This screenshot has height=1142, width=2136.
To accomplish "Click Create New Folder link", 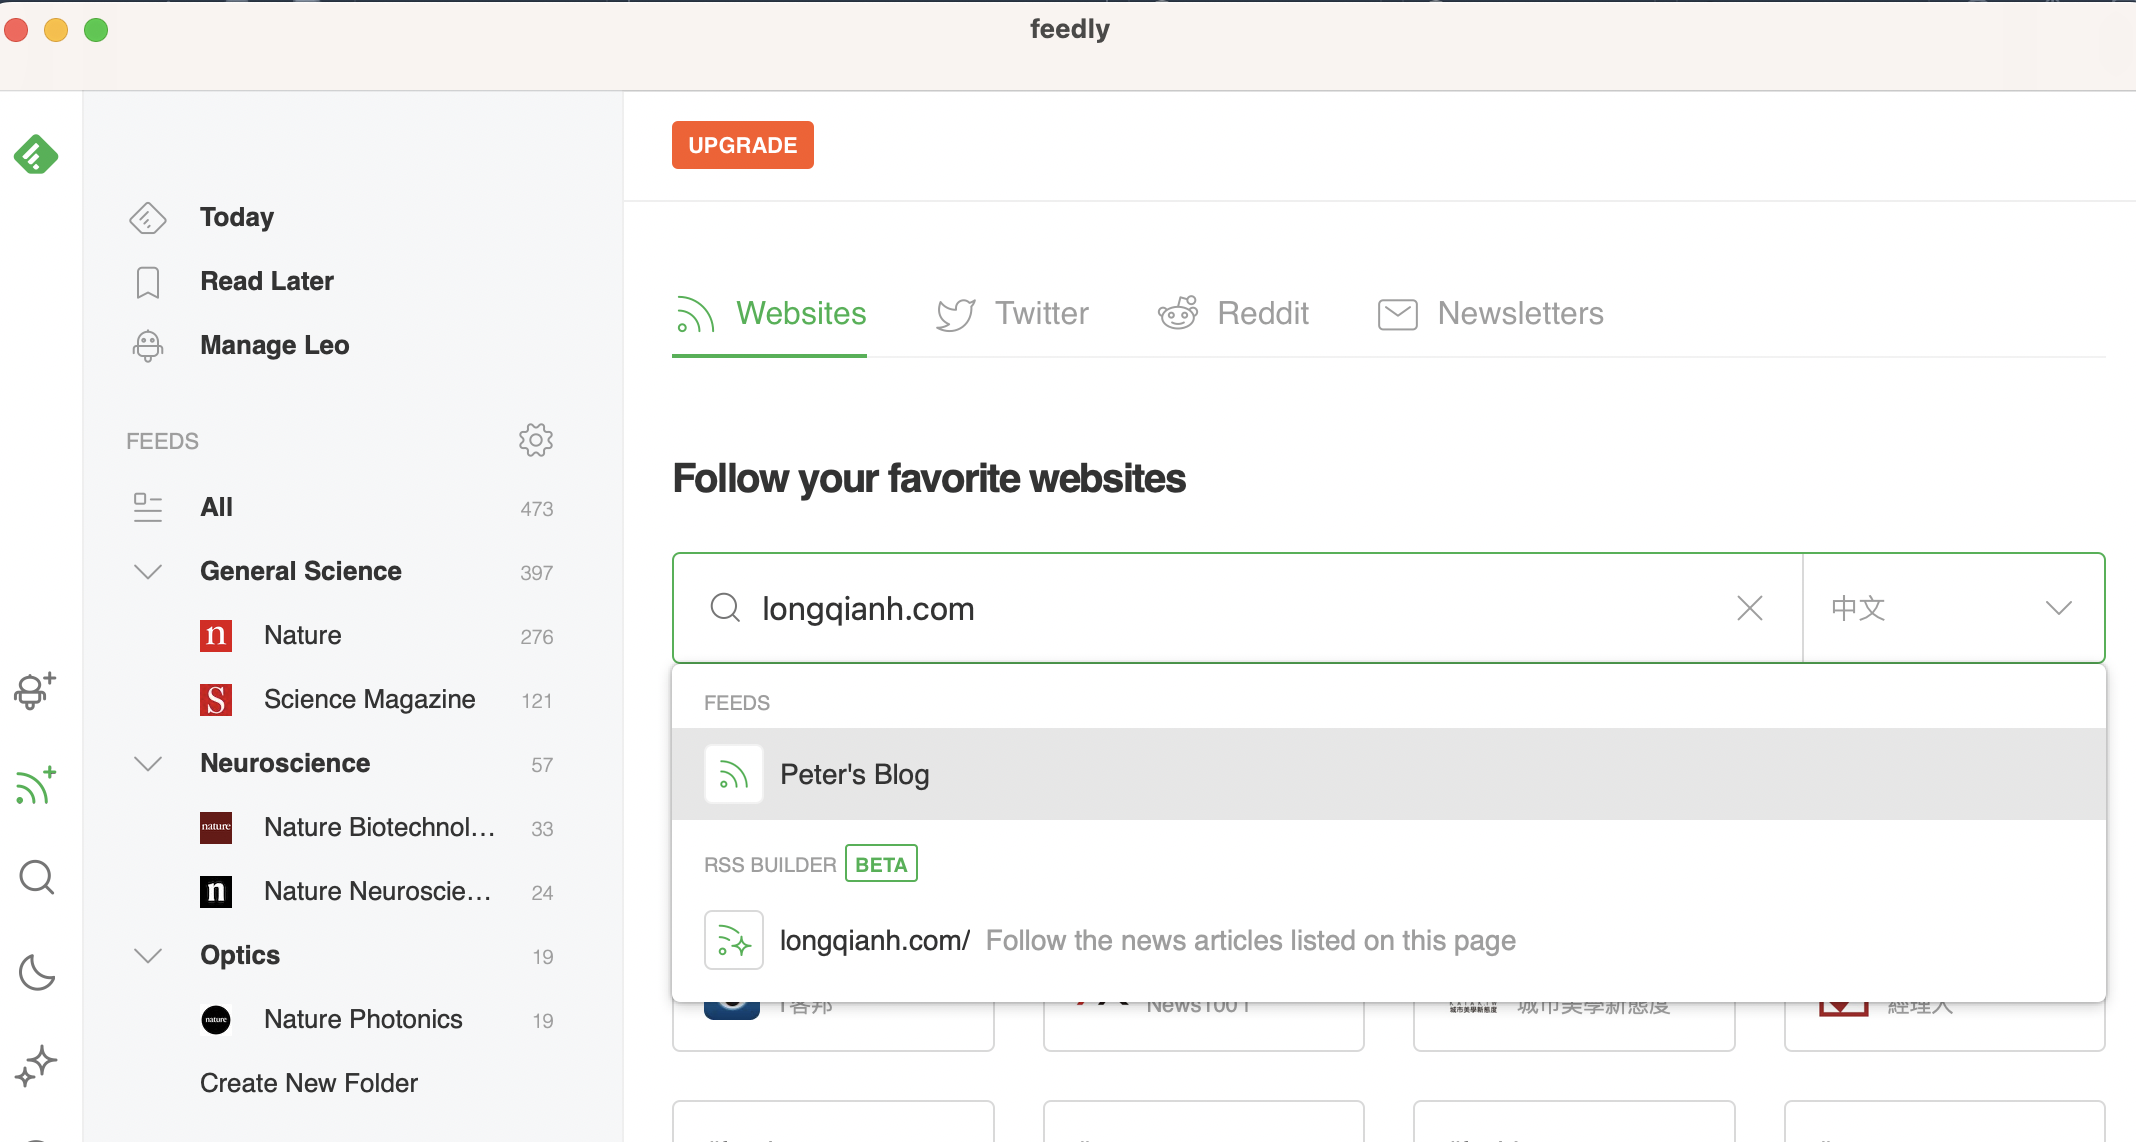I will coord(309,1083).
